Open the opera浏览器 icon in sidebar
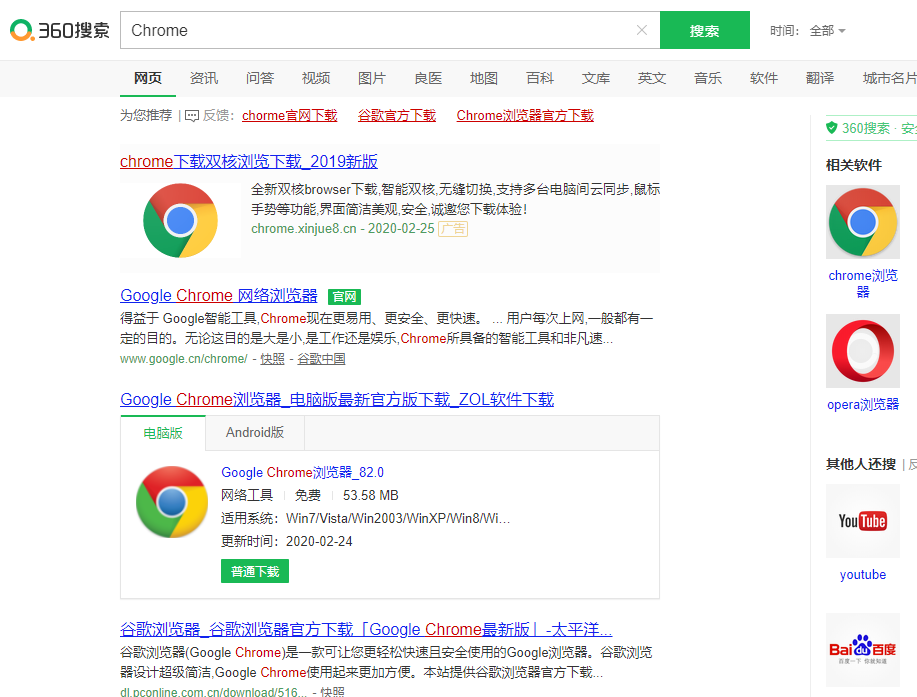The image size is (917, 697). click(863, 351)
